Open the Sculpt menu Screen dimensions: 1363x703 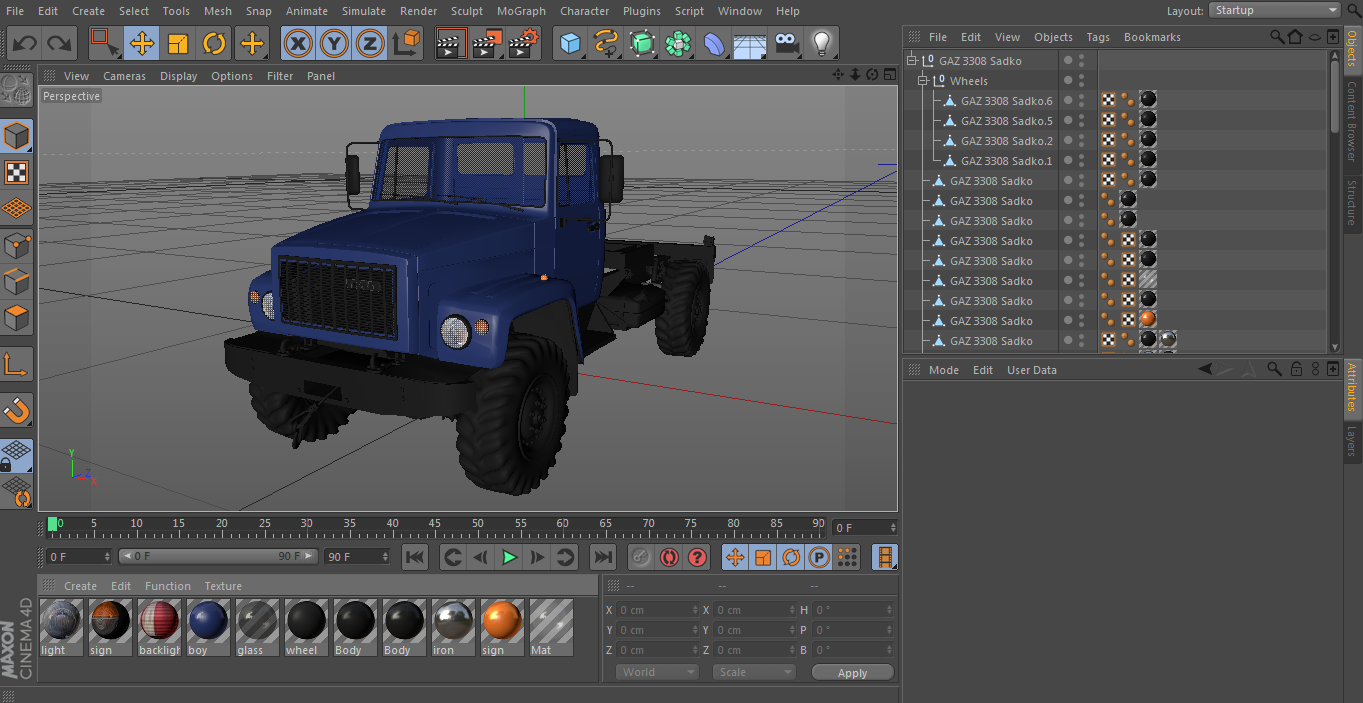(x=467, y=11)
